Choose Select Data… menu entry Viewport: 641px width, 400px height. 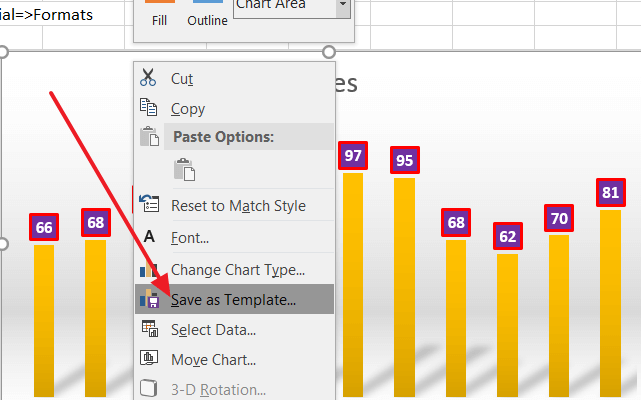tap(234, 329)
